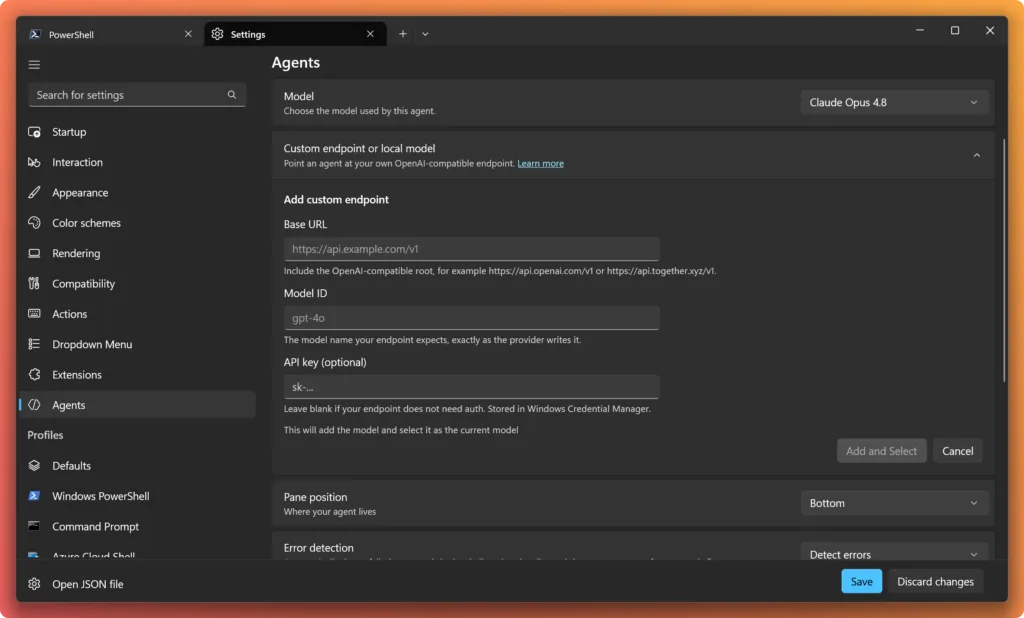Click the Pane position setting label
1024x618 pixels.
tap(315, 497)
